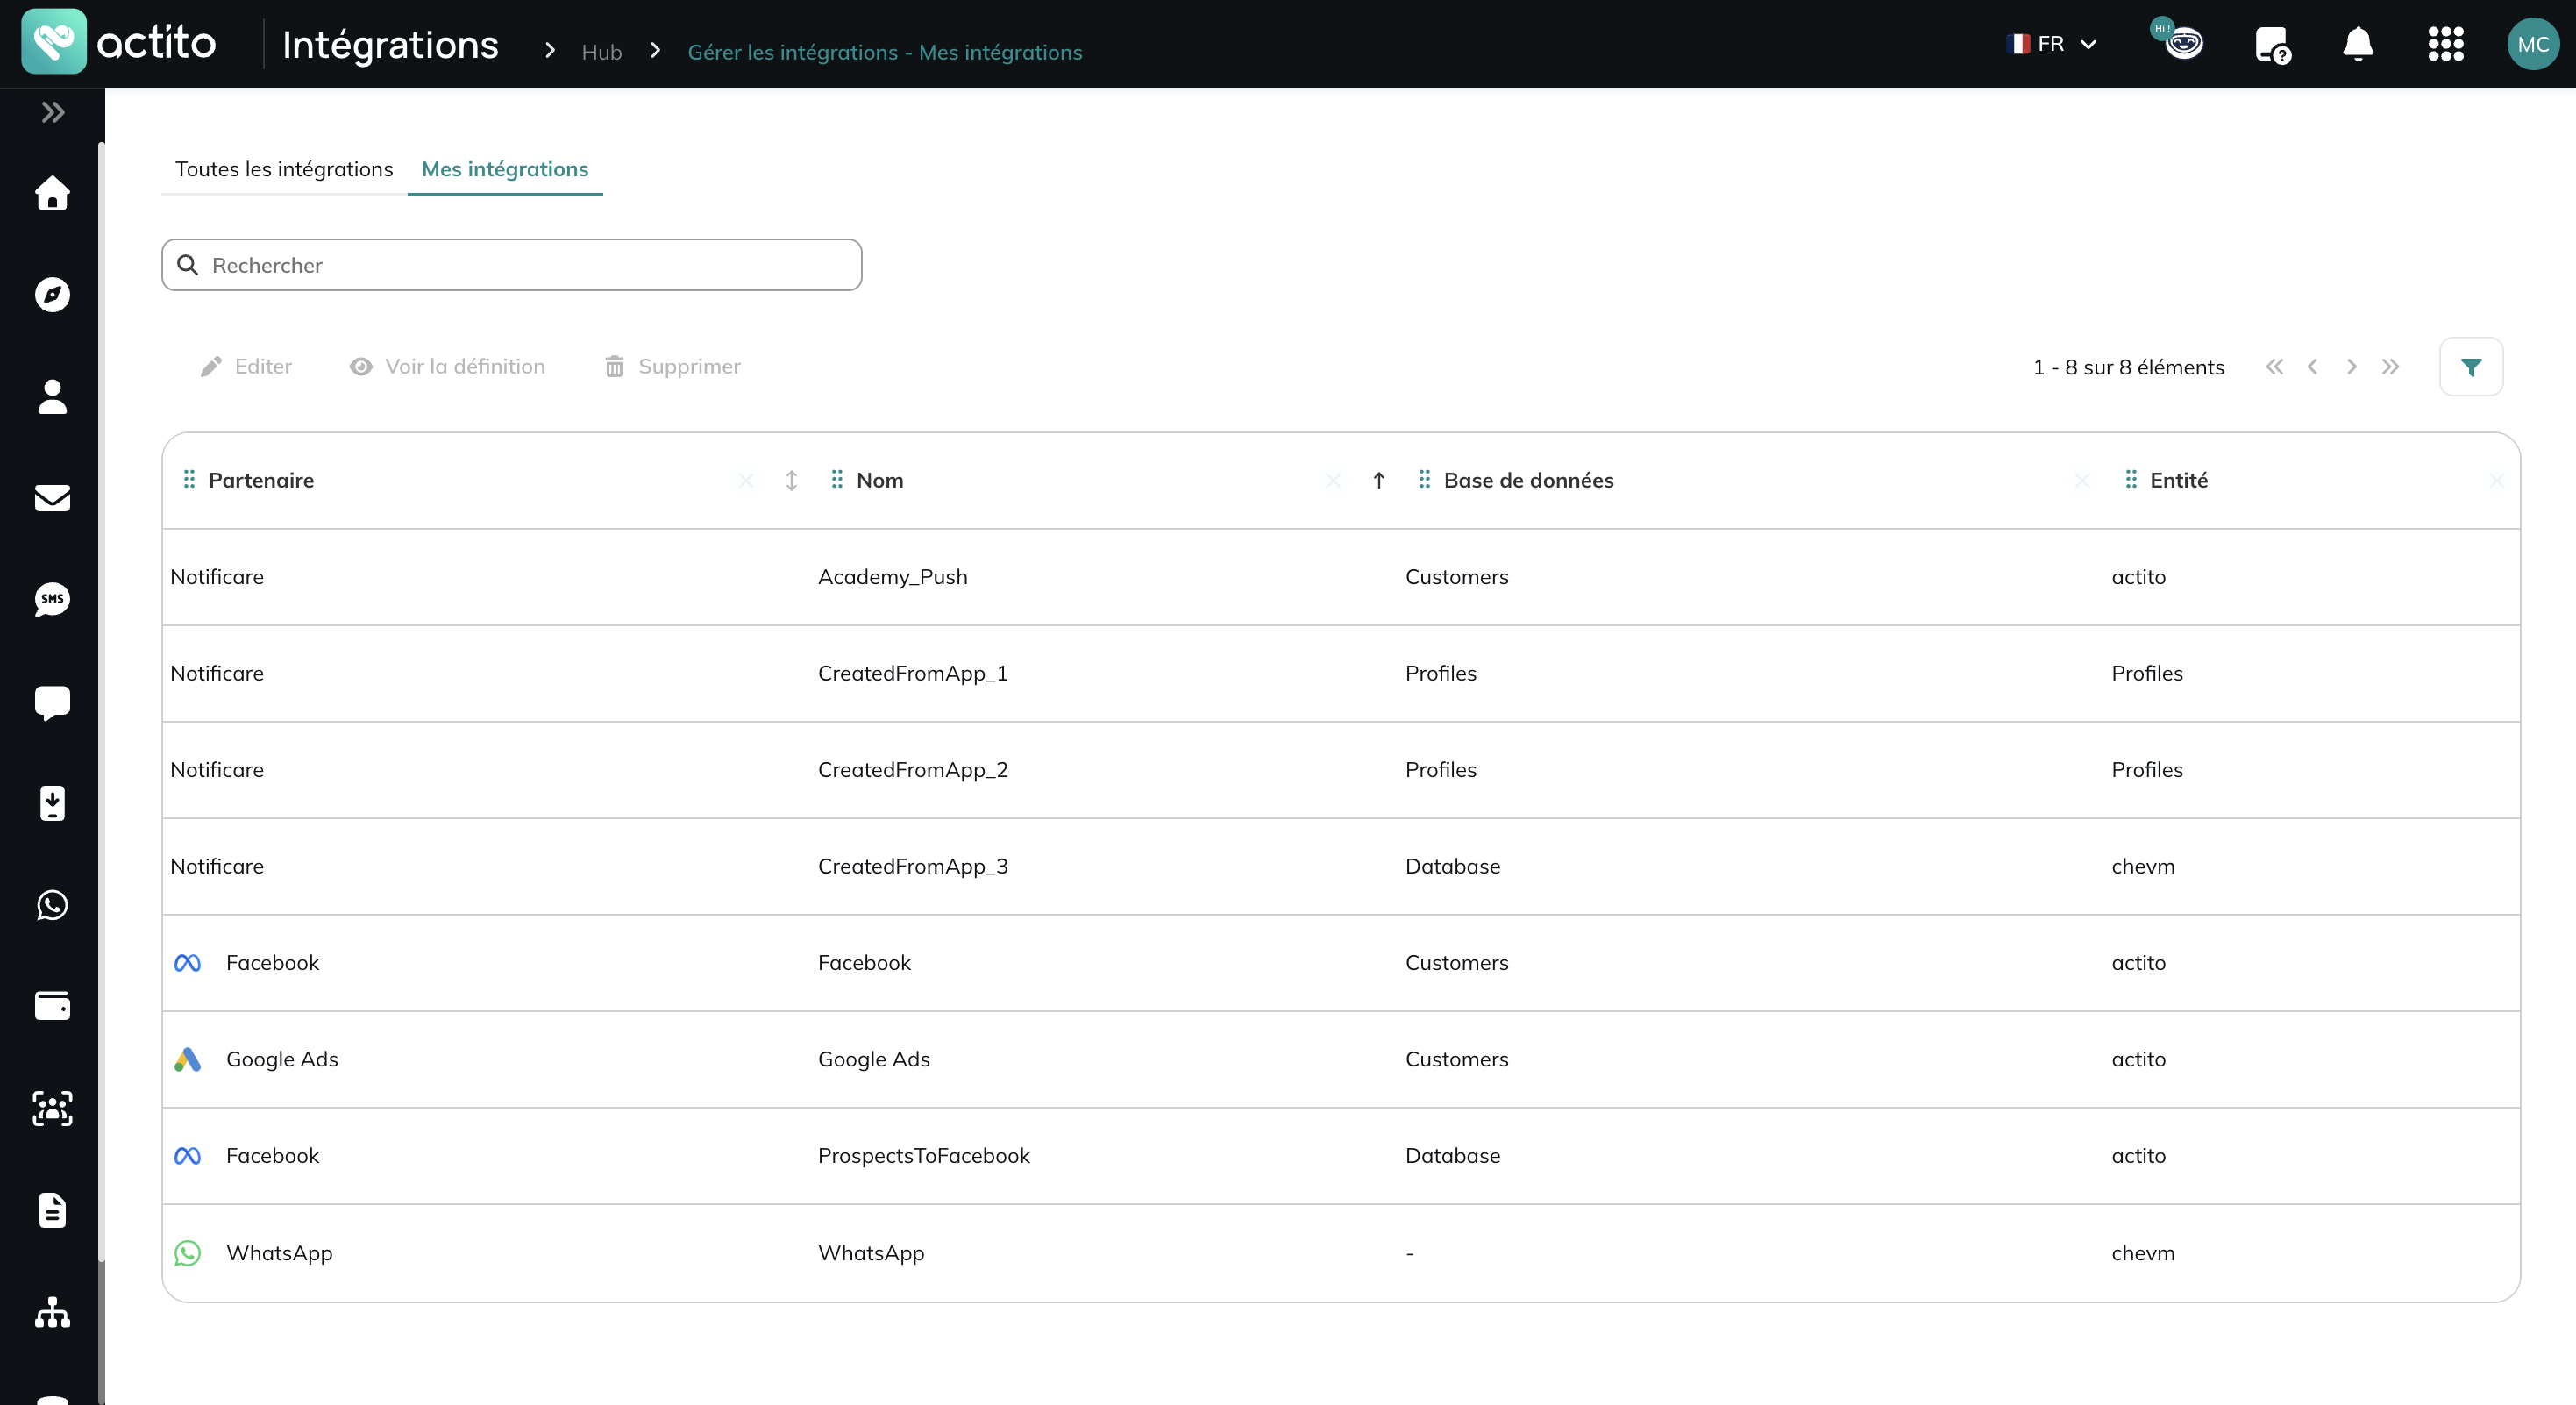The height and width of the screenshot is (1405, 2576).
Task: Click the Nom column header
Action: tap(880, 481)
